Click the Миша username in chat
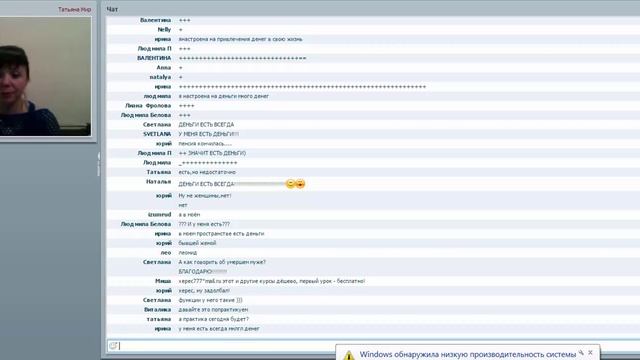Image resolution: width=640 pixels, height=360 pixels. [x=163, y=281]
